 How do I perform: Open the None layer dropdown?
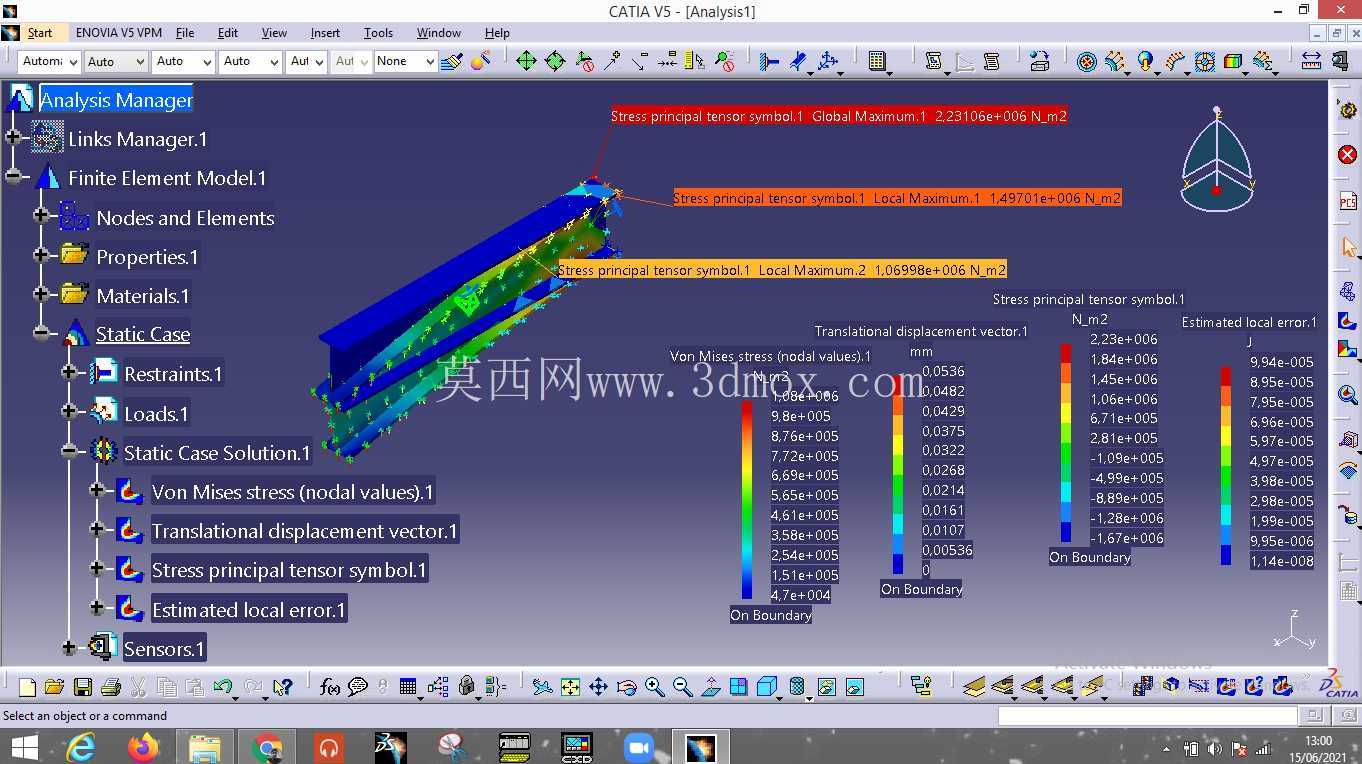(405, 61)
